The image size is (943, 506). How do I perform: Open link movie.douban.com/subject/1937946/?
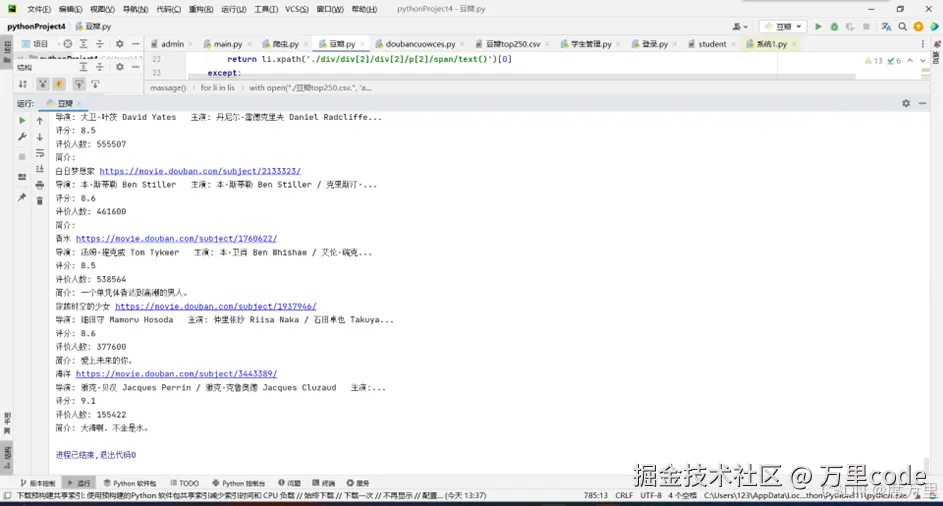tap(216, 306)
